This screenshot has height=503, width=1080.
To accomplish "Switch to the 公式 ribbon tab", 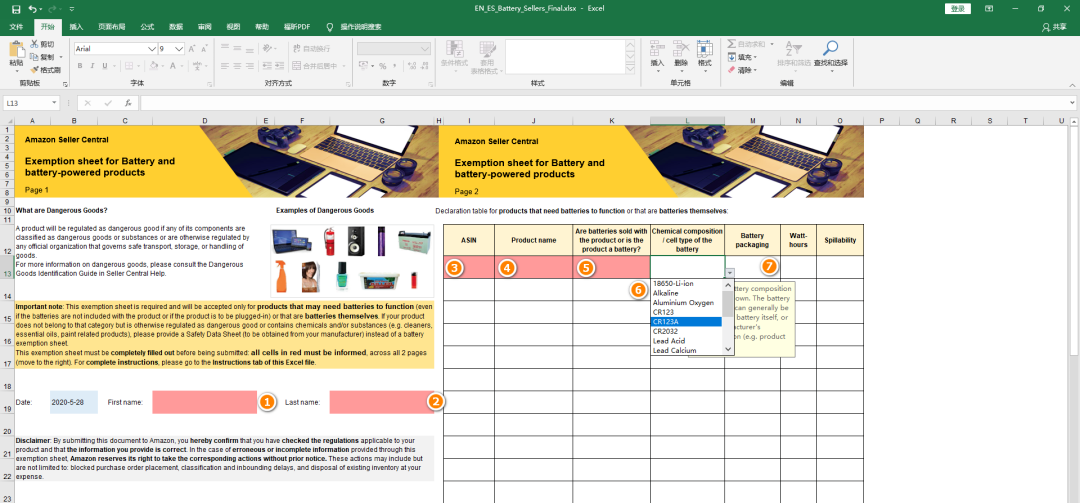I will tap(147, 27).
